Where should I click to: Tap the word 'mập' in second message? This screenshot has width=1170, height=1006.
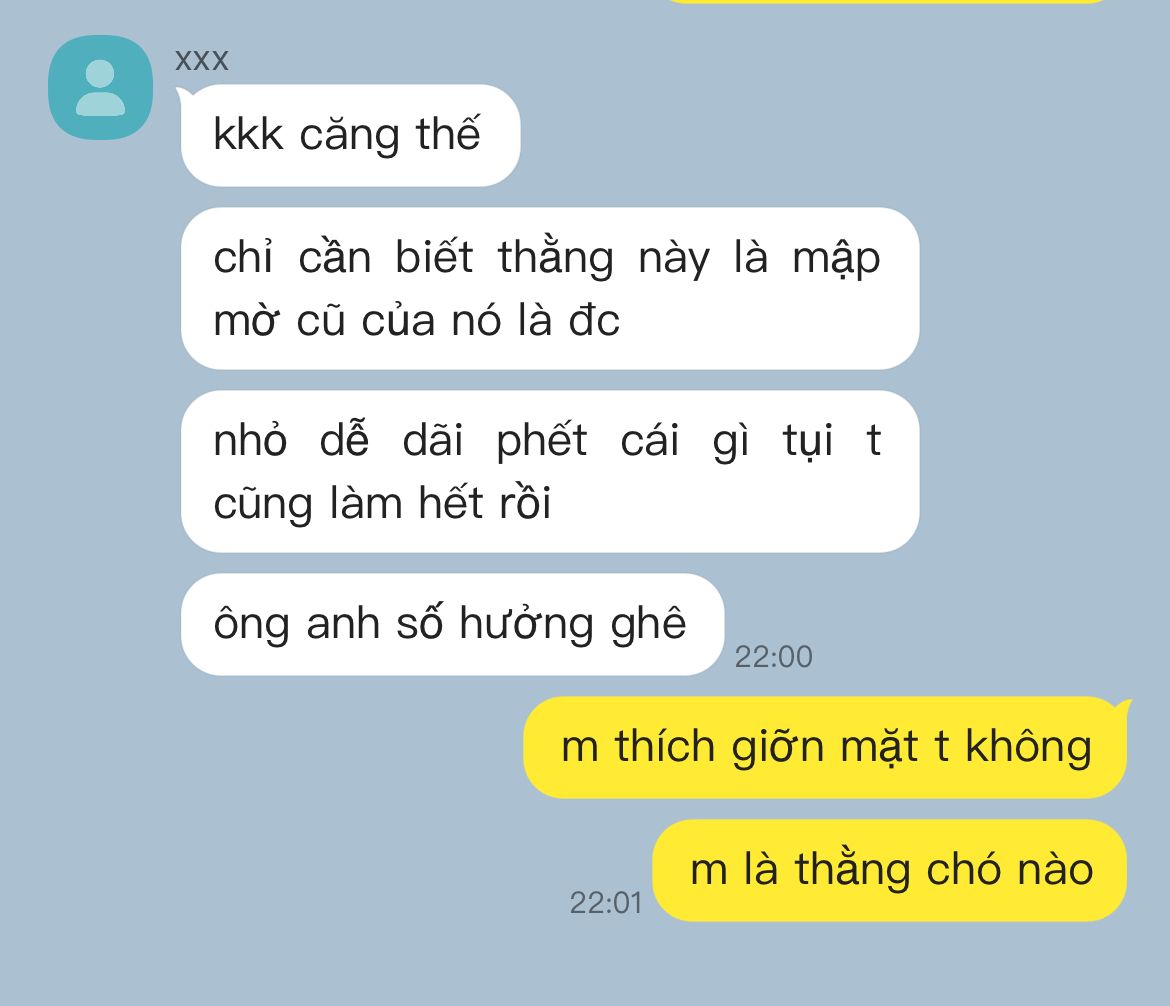(836, 259)
